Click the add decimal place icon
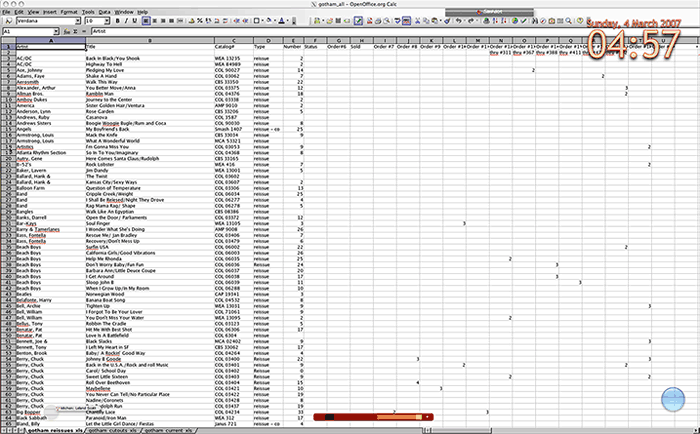Screen dimensions: 700x434 [x=217, y=21]
